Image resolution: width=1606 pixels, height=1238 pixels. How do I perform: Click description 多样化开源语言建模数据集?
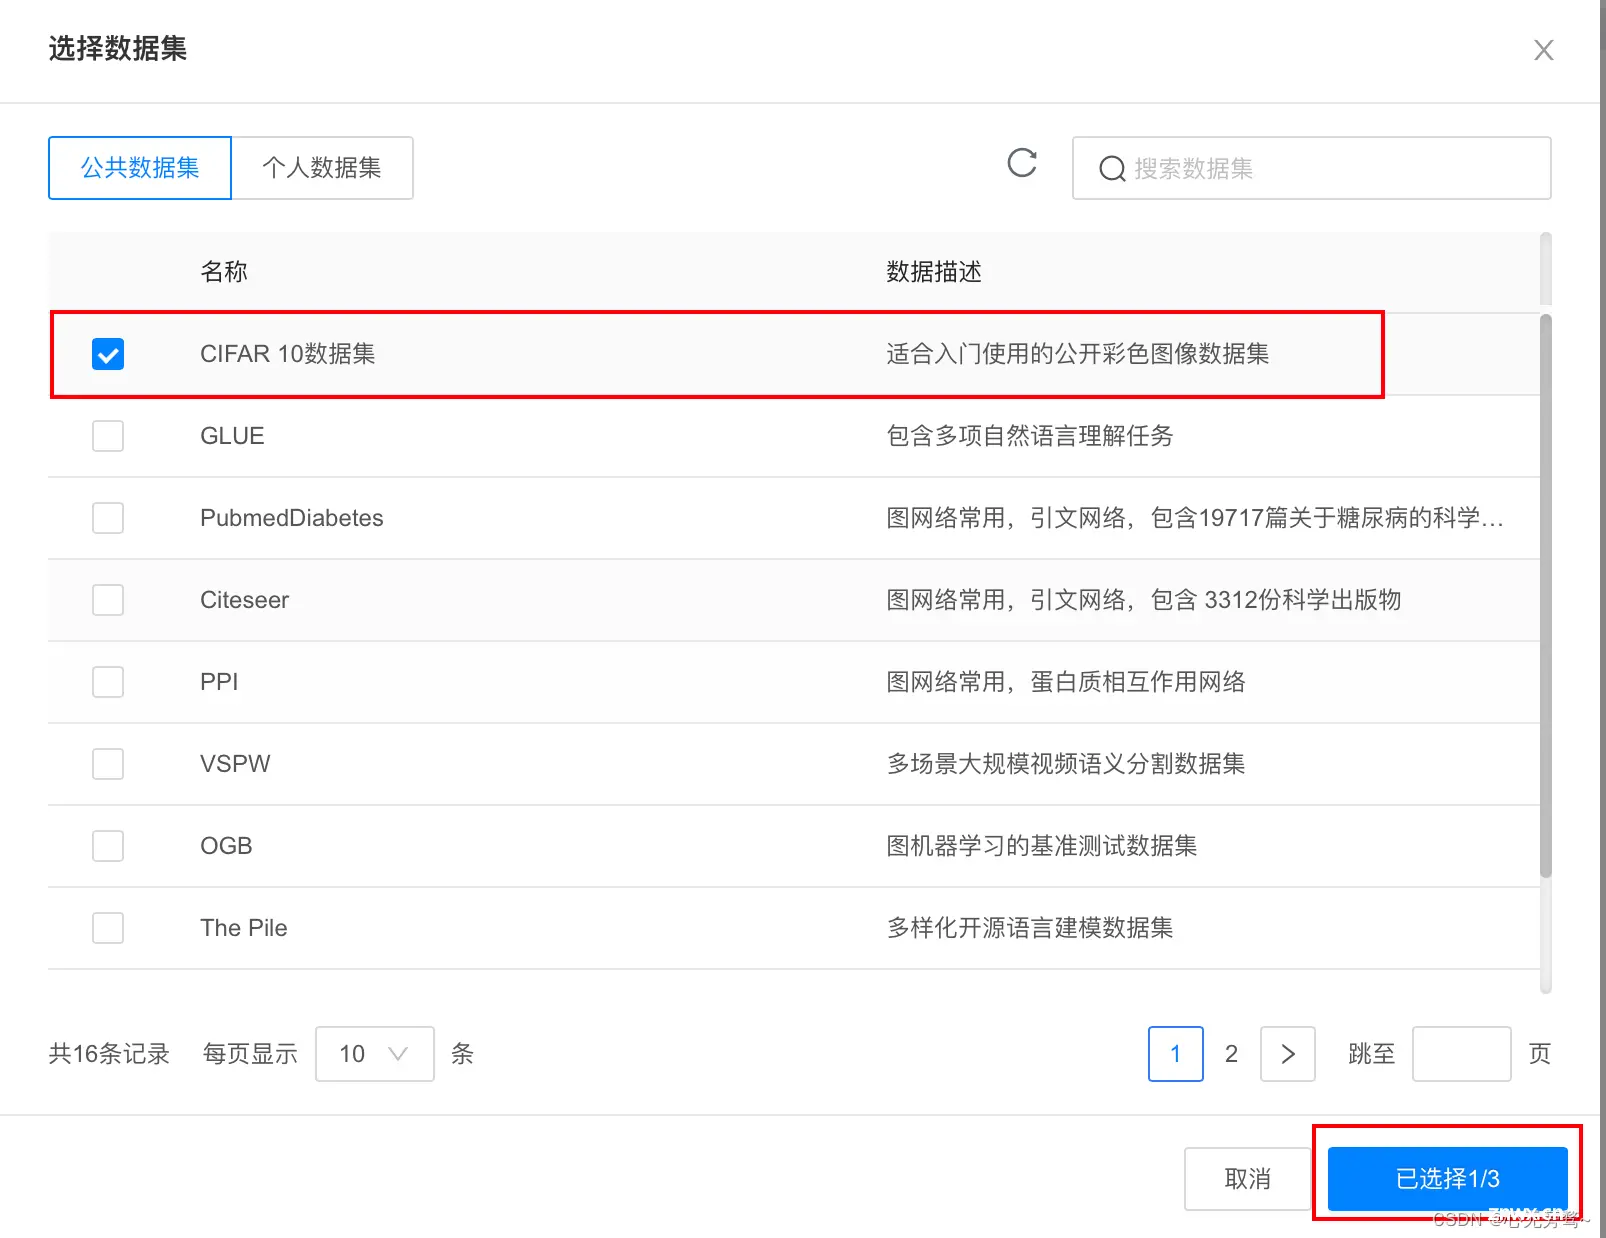click(x=1030, y=928)
